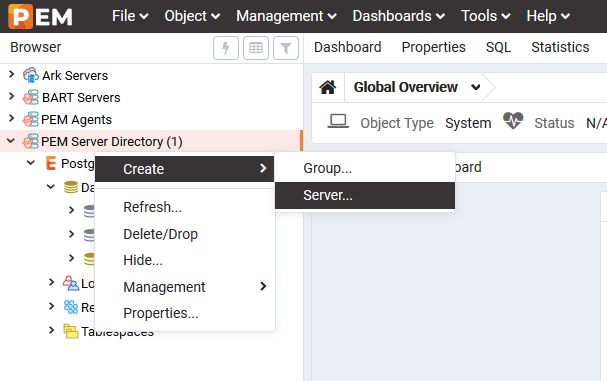Select Delete/Drop in the context menu
607x381 pixels.
click(184, 234)
